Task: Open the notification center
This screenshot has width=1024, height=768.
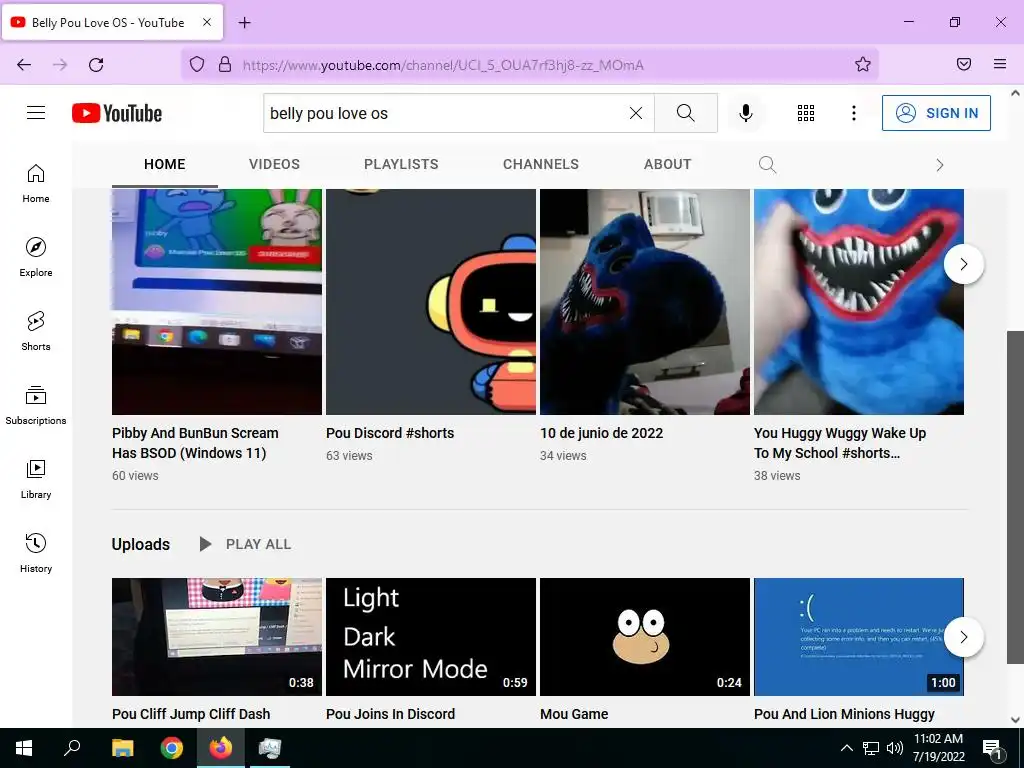Action: pyautogui.click(x=991, y=749)
